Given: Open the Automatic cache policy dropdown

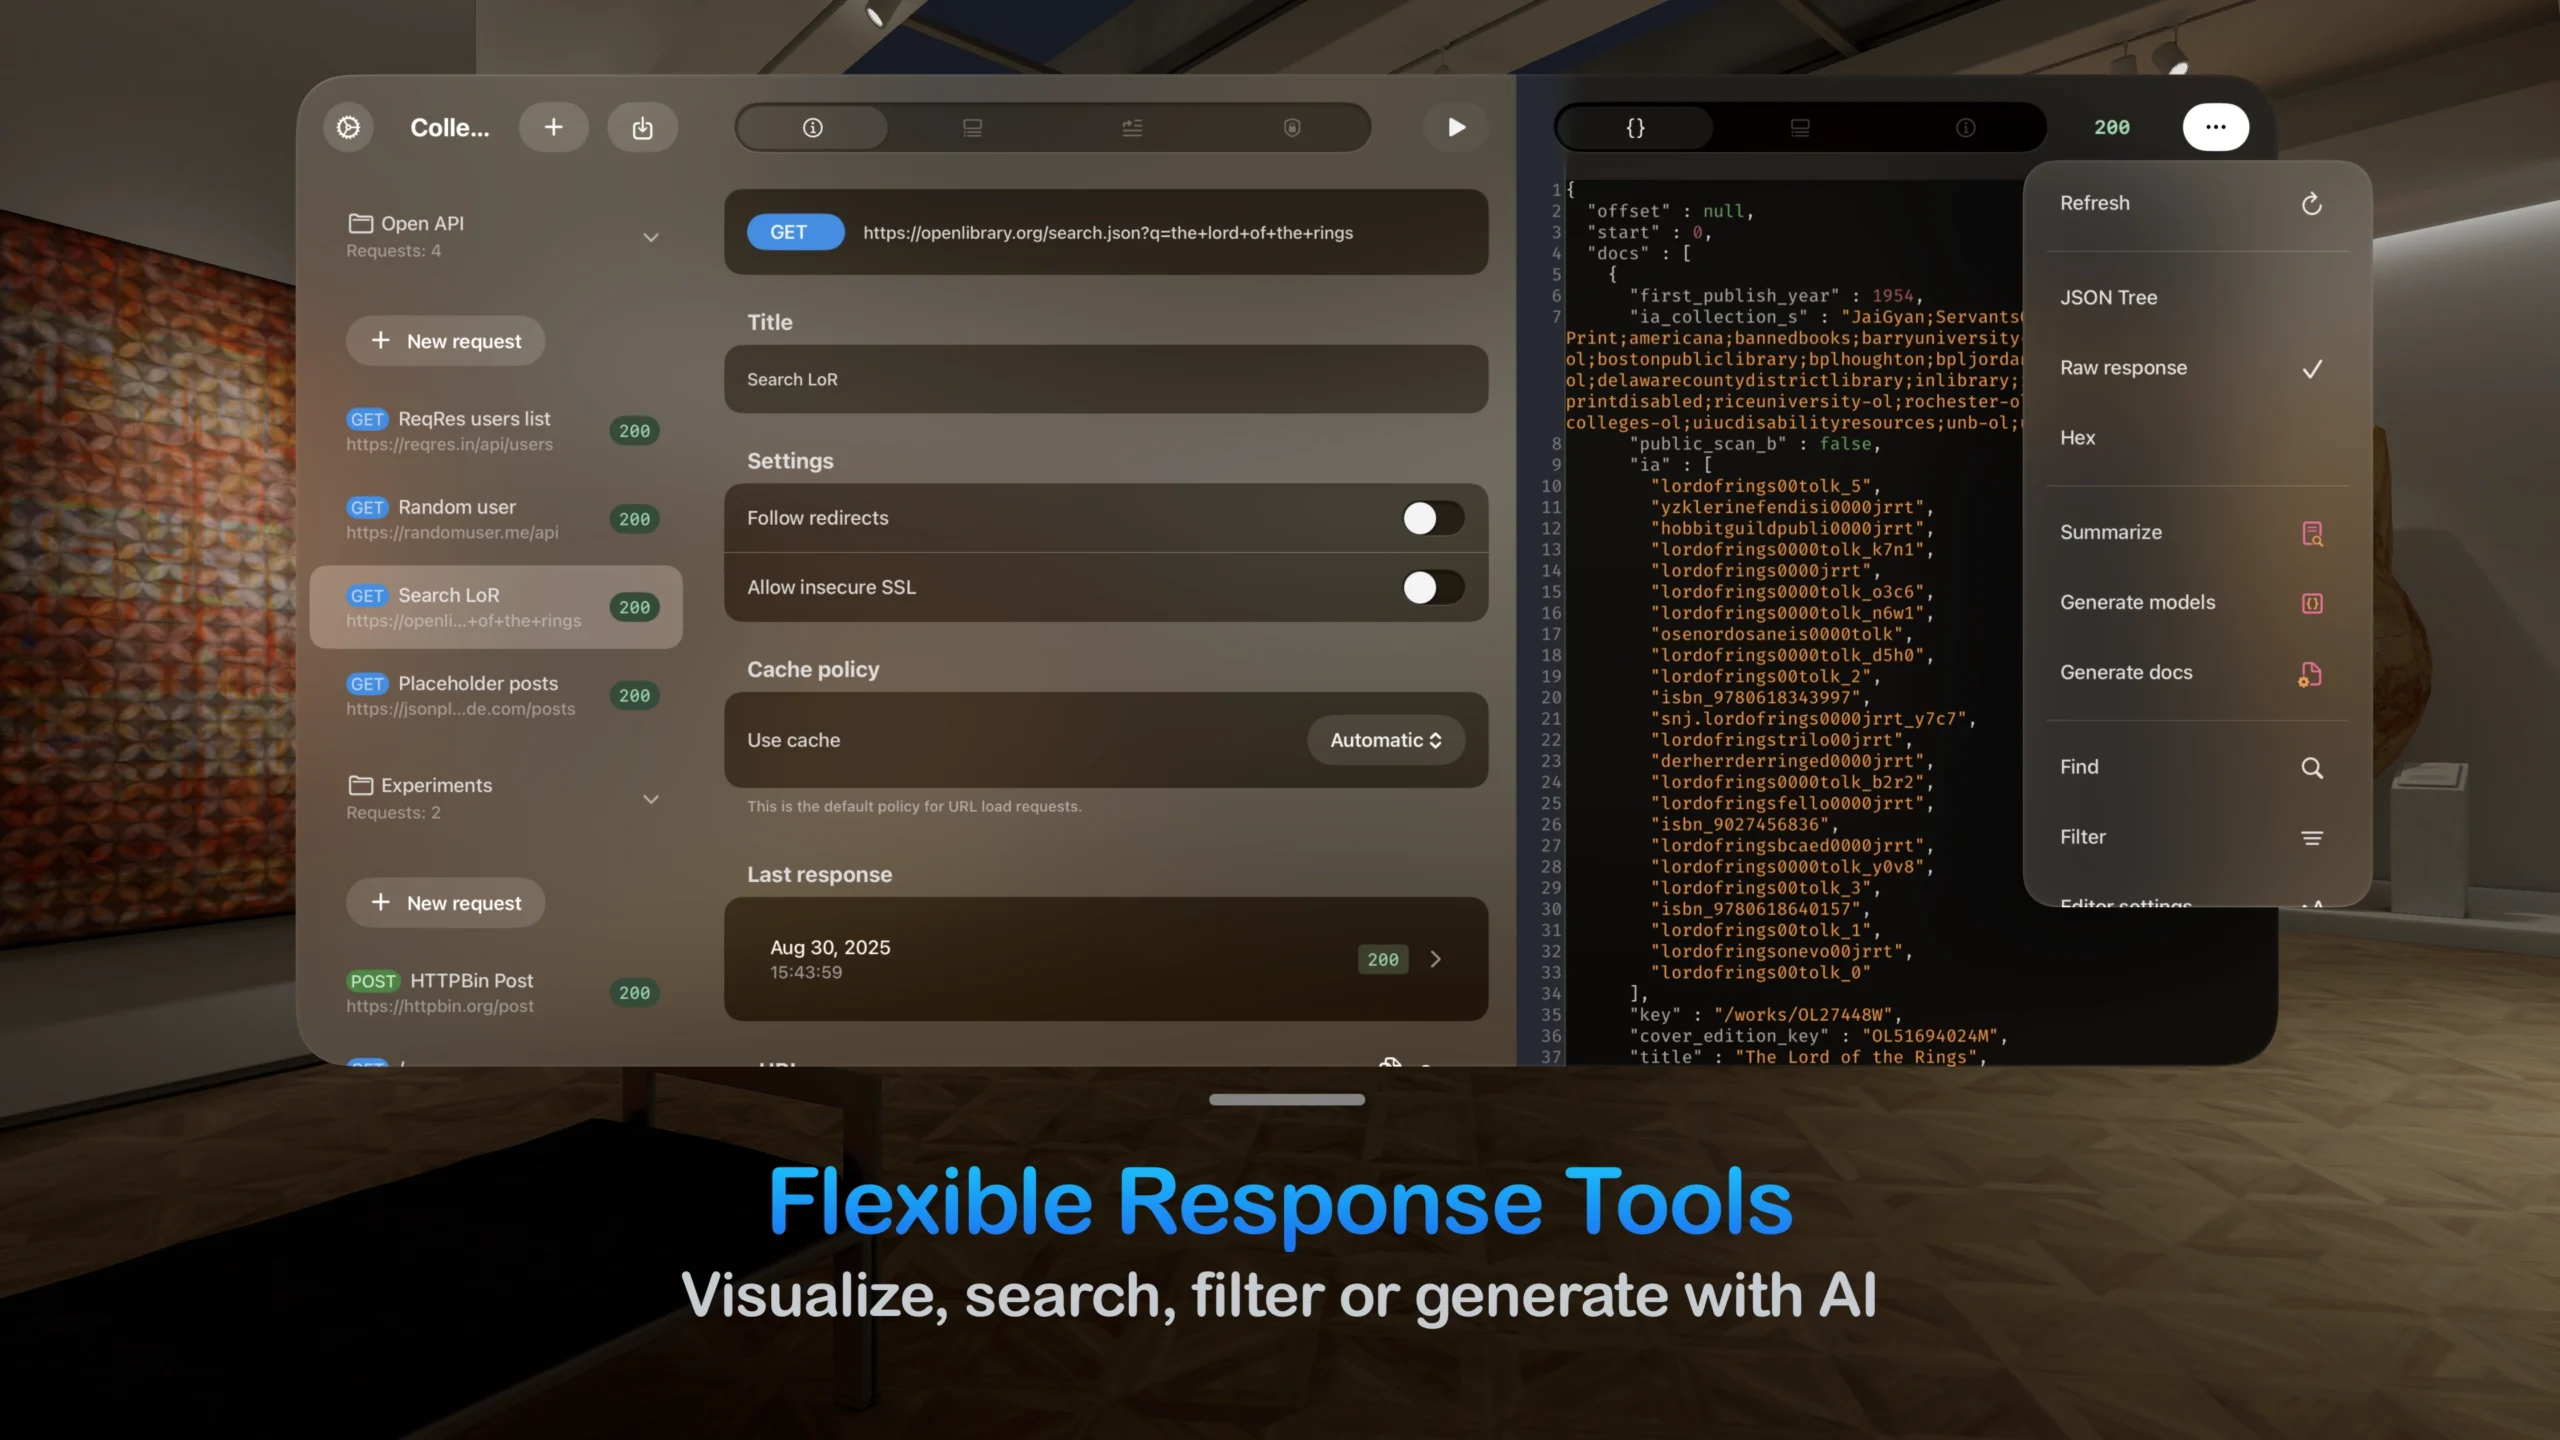Looking at the screenshot, I should click(x=1385, y=740).
